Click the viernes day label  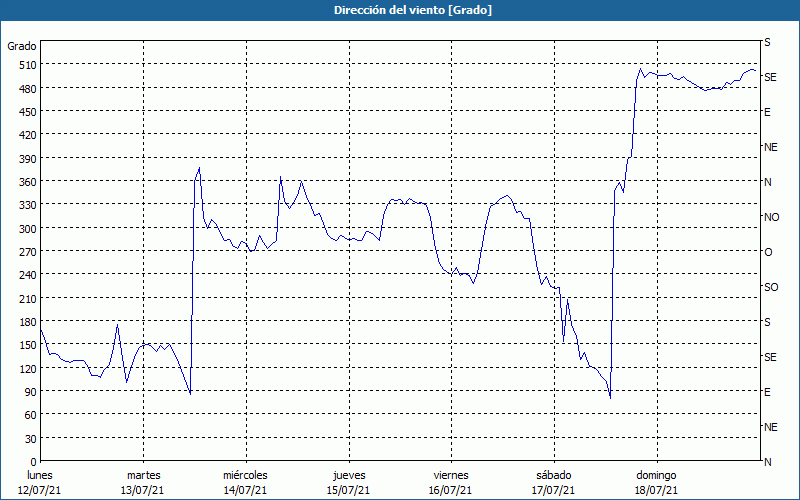pyautogui.click(x=451, y=476)
